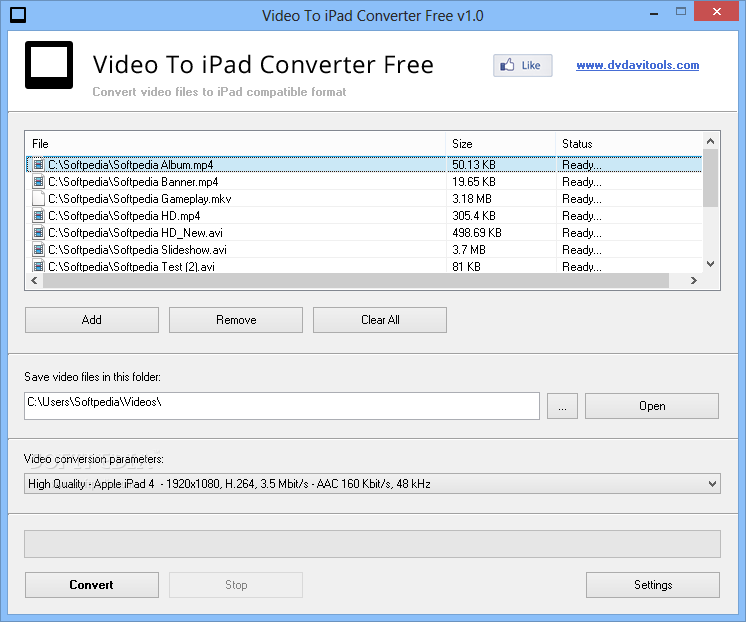Sort by the Size column header

[x=501, y=144]
